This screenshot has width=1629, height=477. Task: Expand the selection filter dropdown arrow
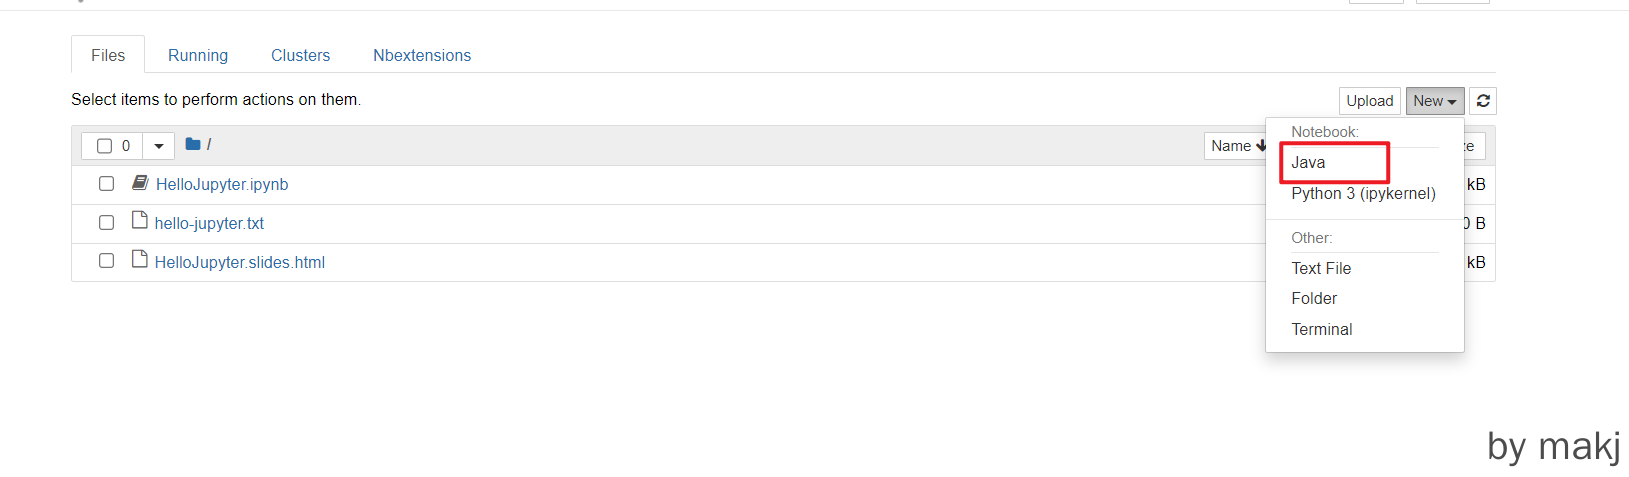[158, 146]
